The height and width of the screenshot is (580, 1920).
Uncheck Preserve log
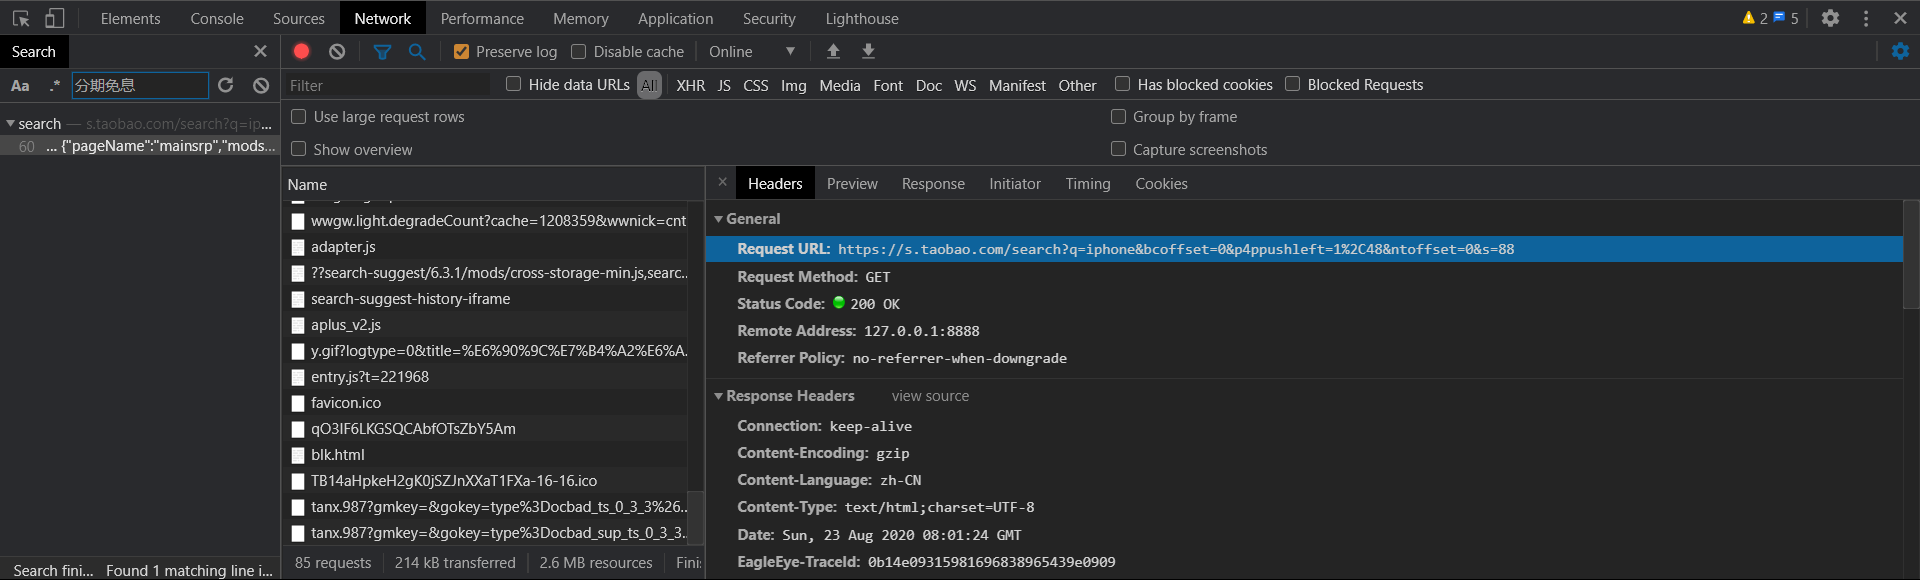click(461, 52)
